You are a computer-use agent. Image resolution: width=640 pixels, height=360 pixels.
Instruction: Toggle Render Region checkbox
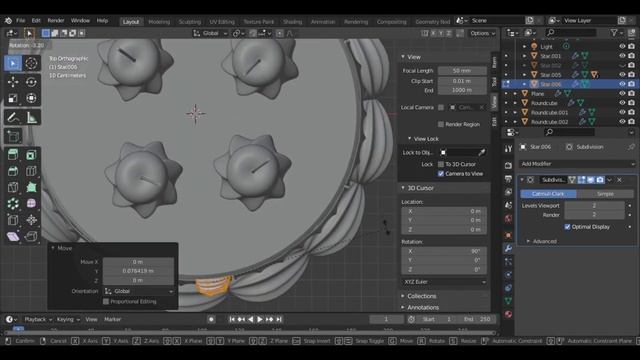pyautogui.click(x=441, y=124)
